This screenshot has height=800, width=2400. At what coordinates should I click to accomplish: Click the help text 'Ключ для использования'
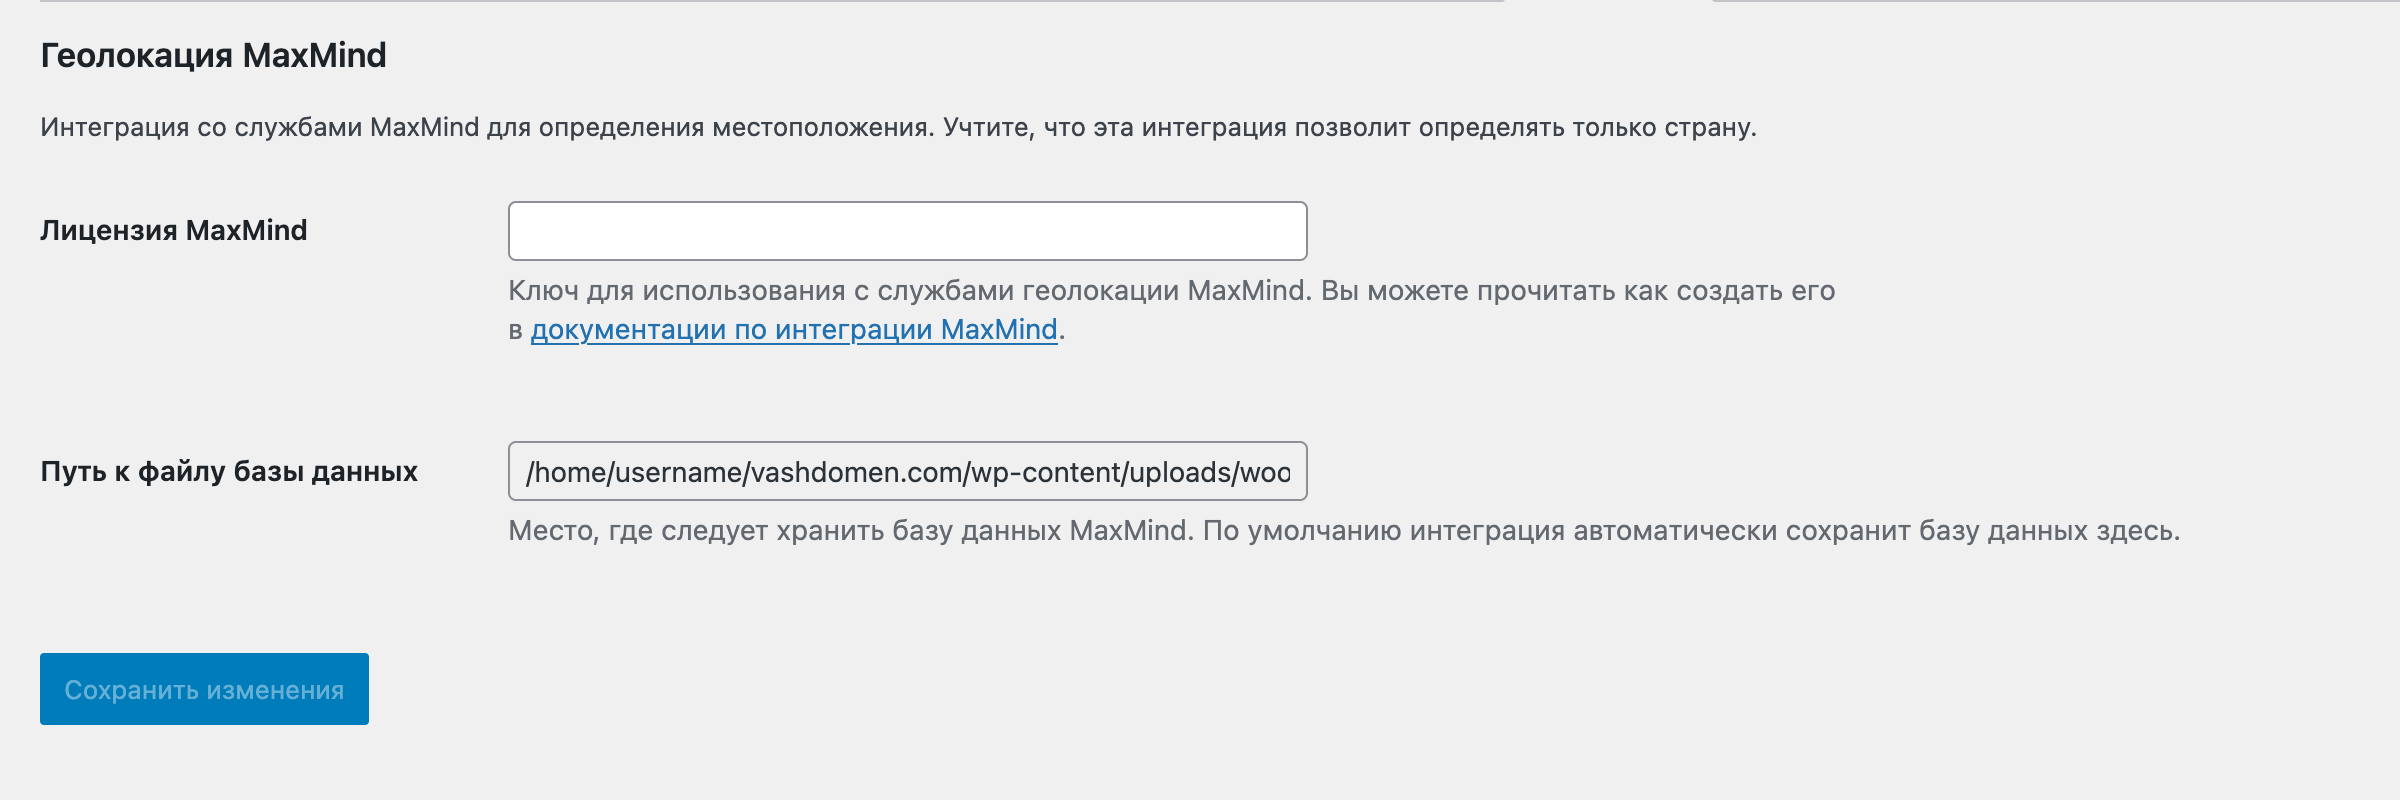(x=908, y=291)
